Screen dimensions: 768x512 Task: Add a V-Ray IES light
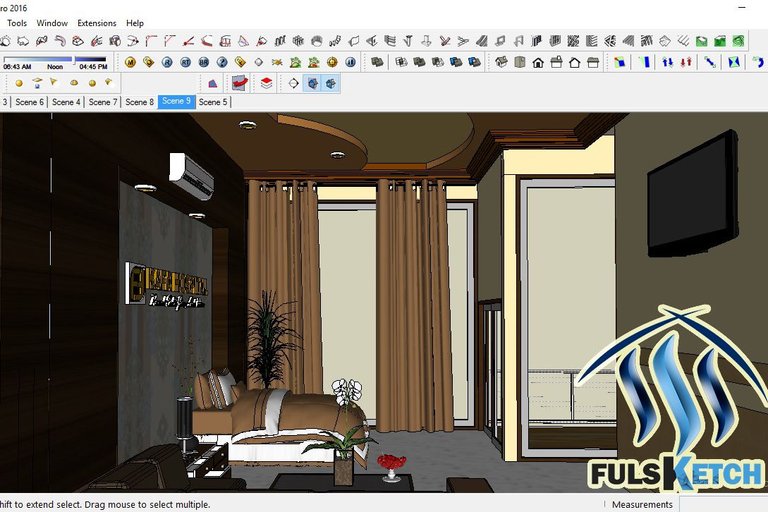(x=109, y=82)
